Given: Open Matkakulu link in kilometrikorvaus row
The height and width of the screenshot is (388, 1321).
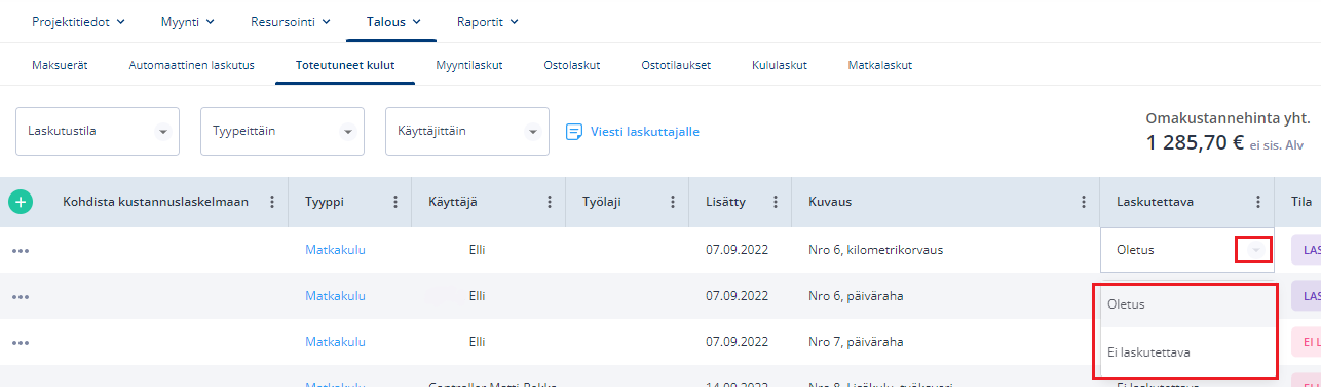Looking at the screenshot, I should click(x=335, y=250).
